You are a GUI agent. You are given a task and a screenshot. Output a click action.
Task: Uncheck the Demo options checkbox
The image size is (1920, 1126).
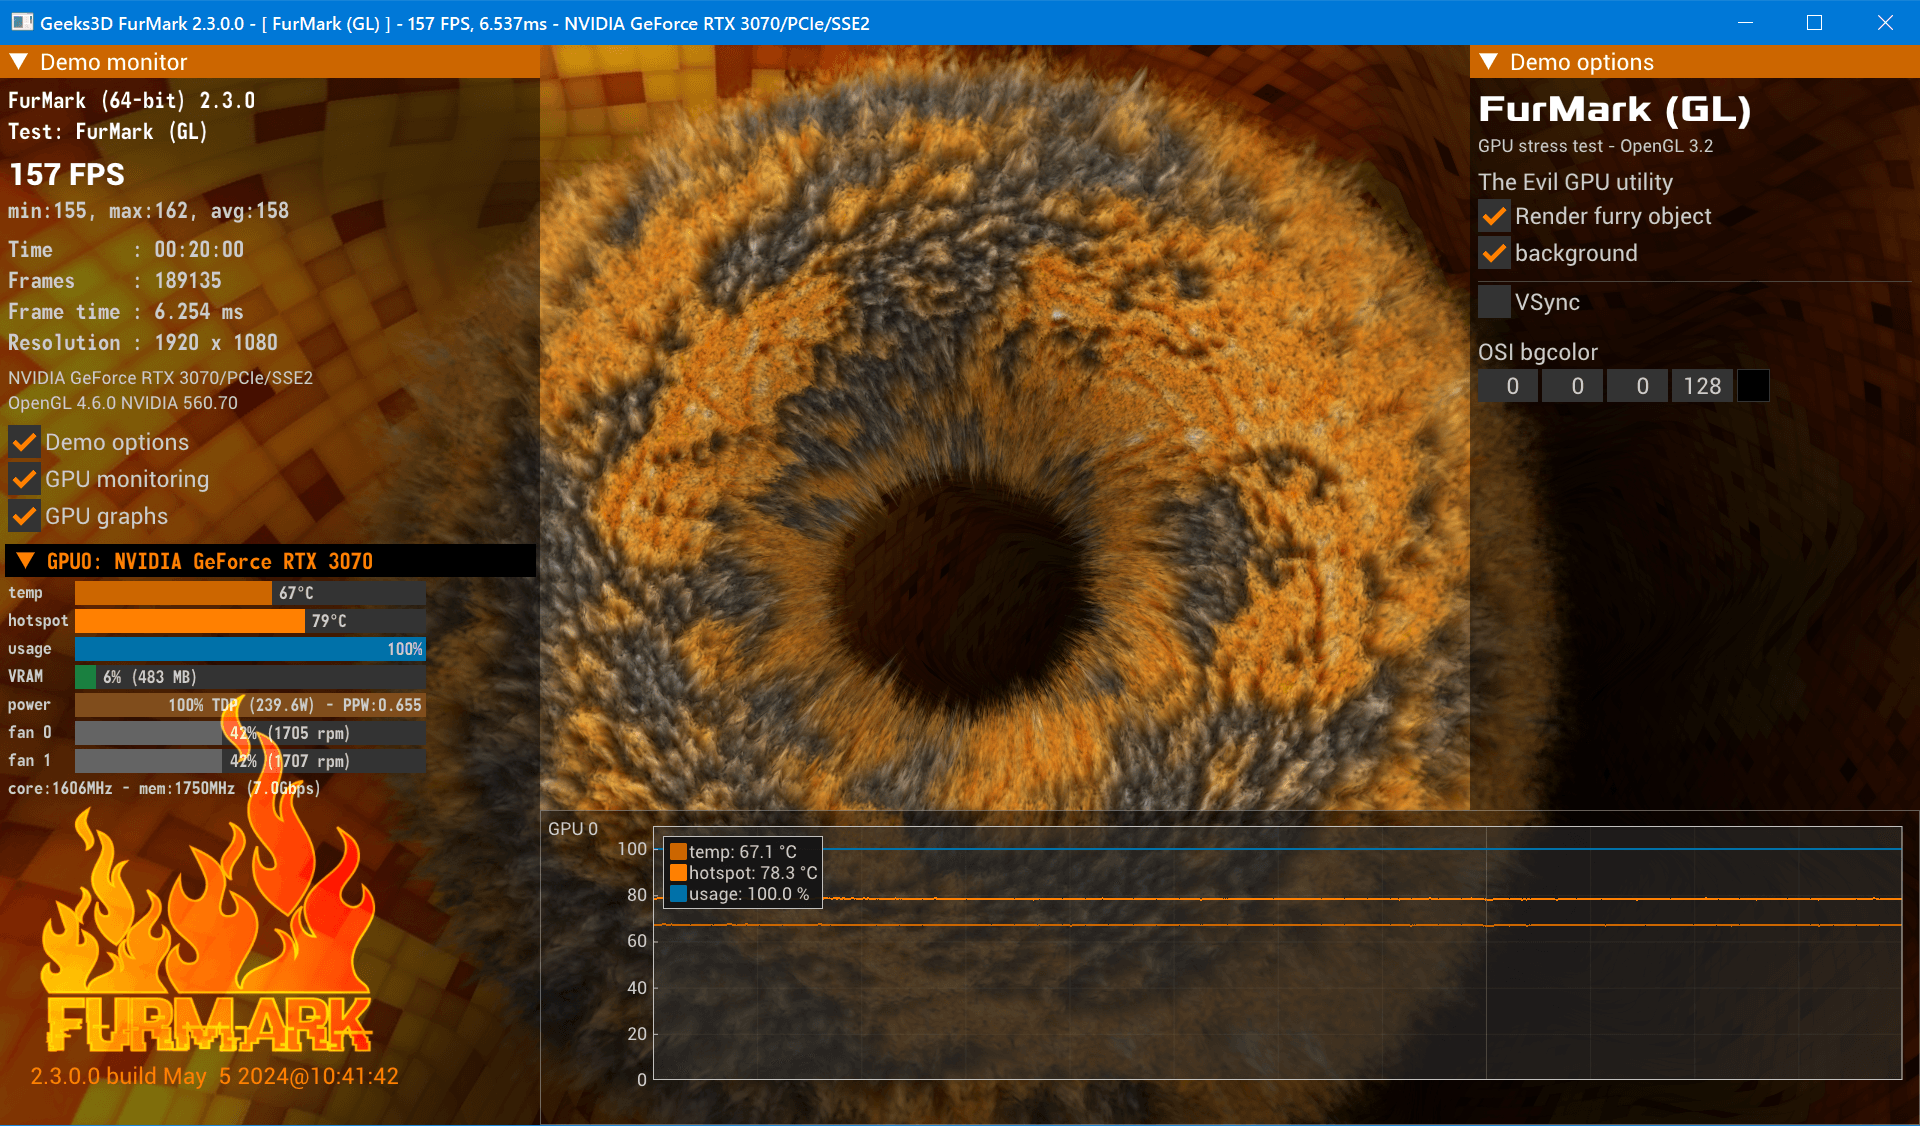25,442
